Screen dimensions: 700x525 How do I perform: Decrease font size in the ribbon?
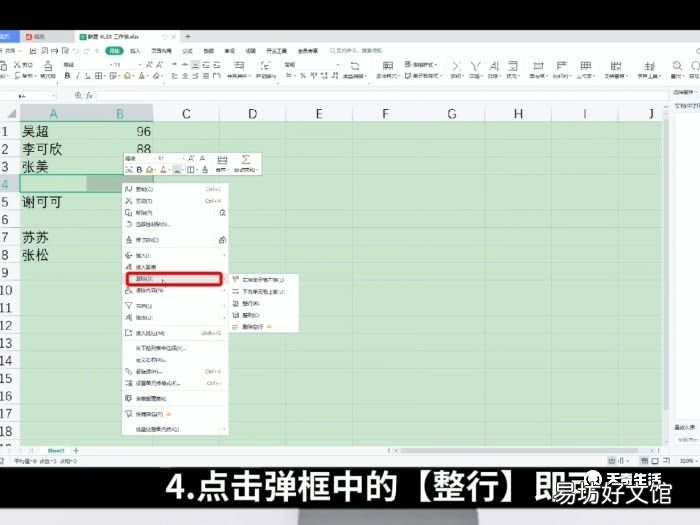pyautogui.click(x=159, y=65)
